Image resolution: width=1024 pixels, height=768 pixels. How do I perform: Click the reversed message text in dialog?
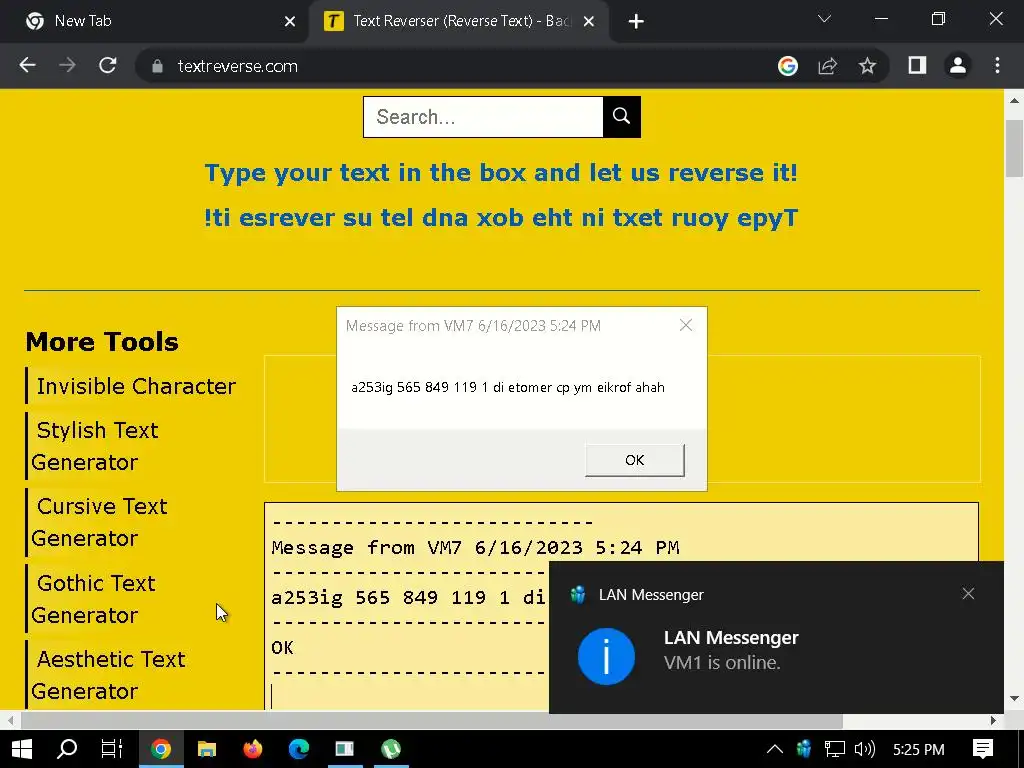[x=508, y=387]
